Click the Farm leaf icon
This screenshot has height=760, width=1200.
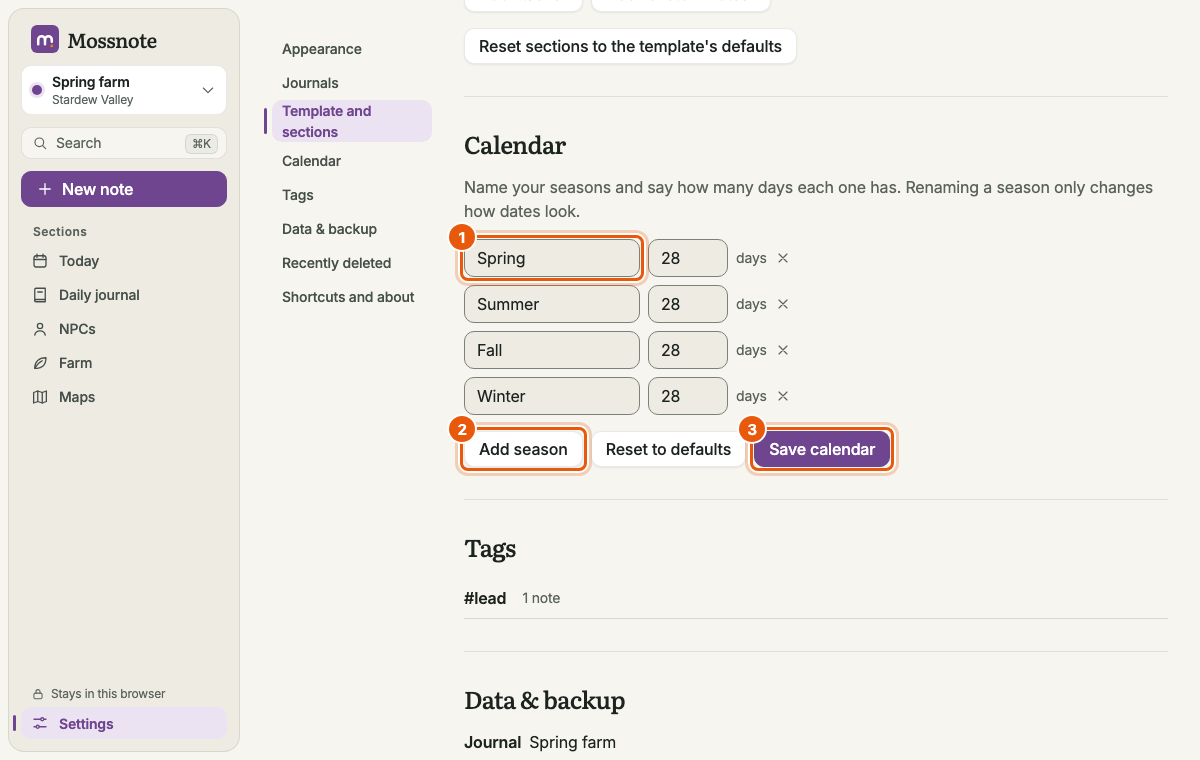click(x=40, y=363)
